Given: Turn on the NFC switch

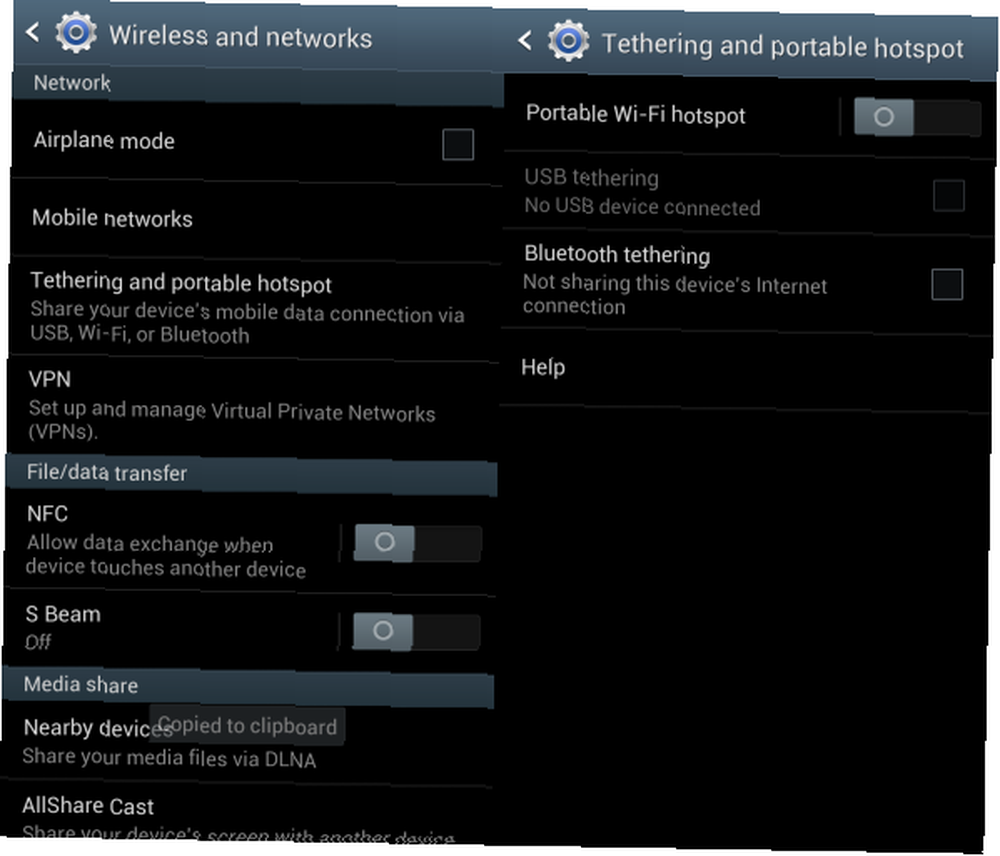Looking at the screenshot, I should pyautogui.click(x=417, y=543).
